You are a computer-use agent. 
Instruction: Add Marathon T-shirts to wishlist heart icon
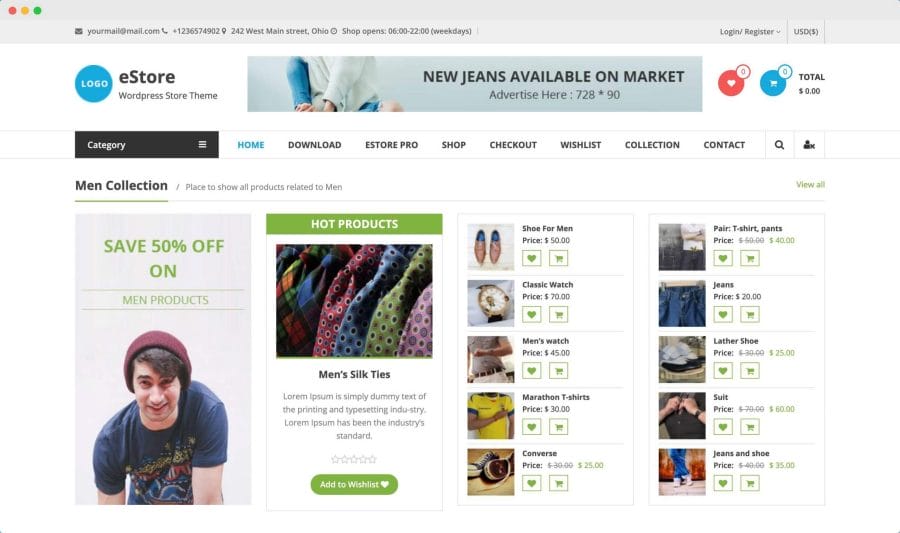tap(532, 427)
